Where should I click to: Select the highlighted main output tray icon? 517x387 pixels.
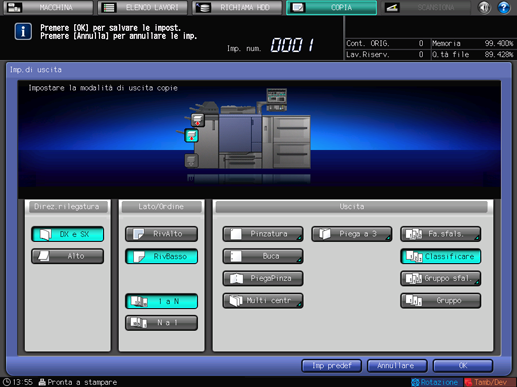click(191, 136)
